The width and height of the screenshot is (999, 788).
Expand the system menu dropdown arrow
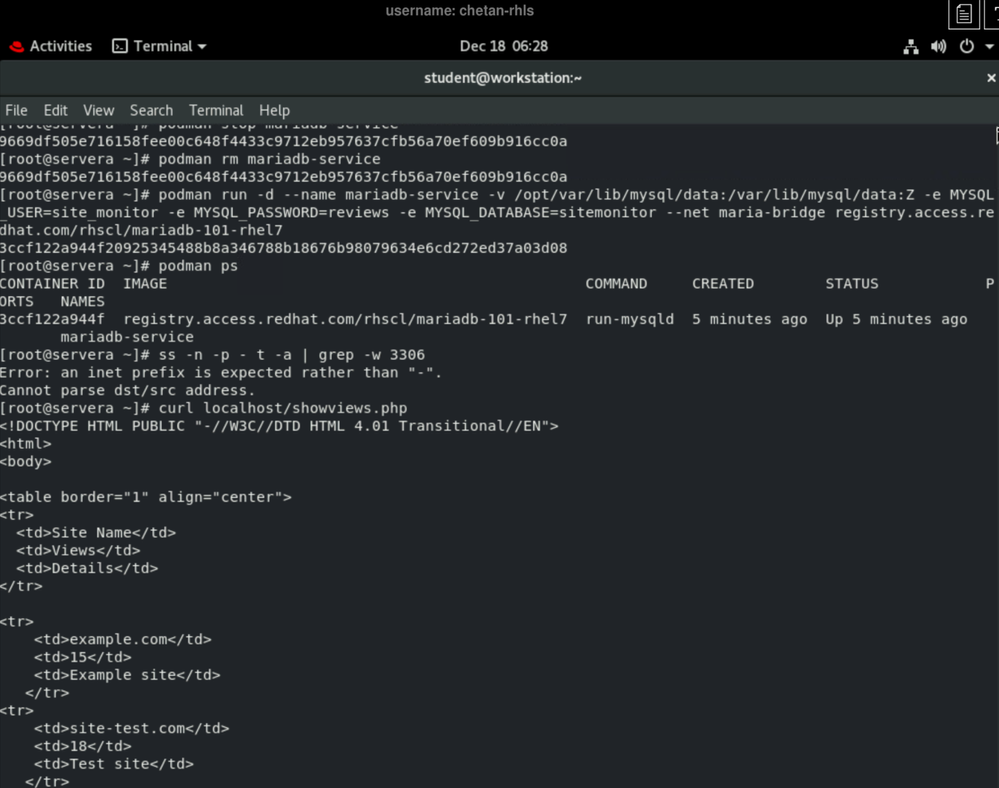[x=985, y=47]
